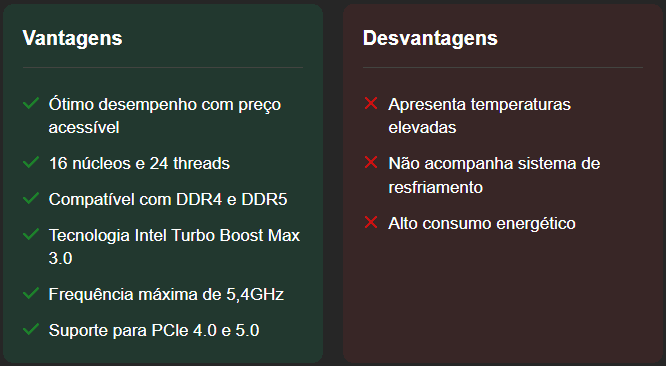Select the Desvantagens heading
This screenshot has width=666, height=366.
coord(430,38)
